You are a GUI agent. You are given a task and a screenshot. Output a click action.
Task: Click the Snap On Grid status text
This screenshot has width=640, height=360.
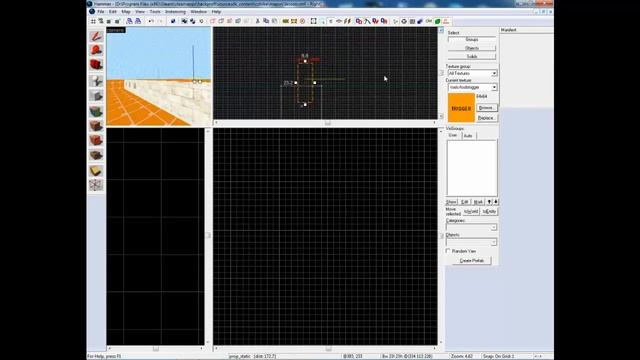[498, 356]
